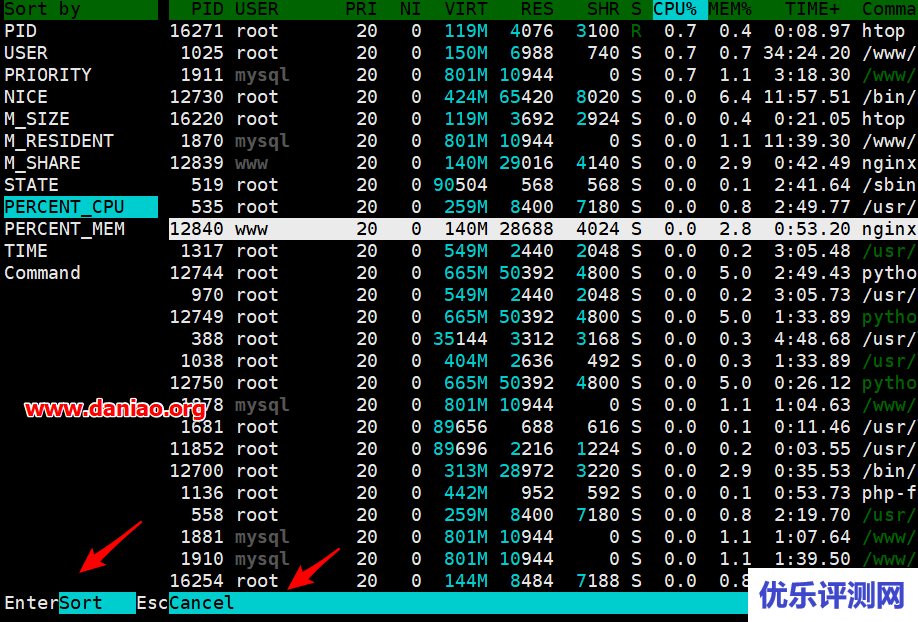Click the PRI column header

tap(361, 9)
